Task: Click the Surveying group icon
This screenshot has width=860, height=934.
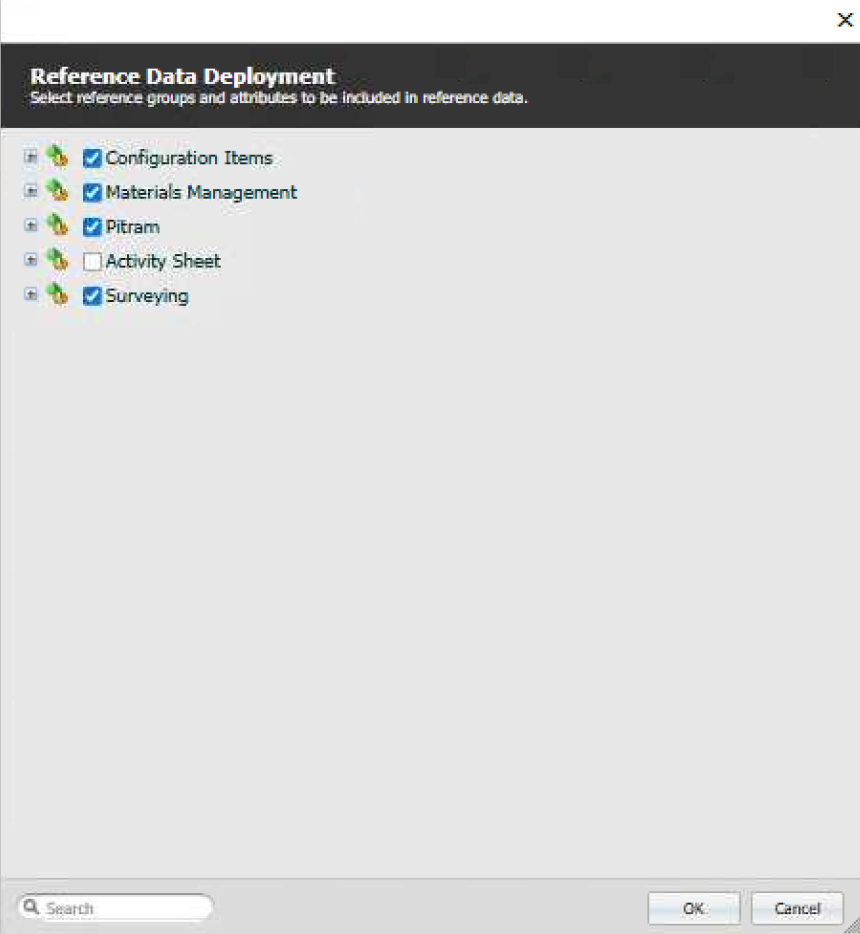Action: (56, 295)
